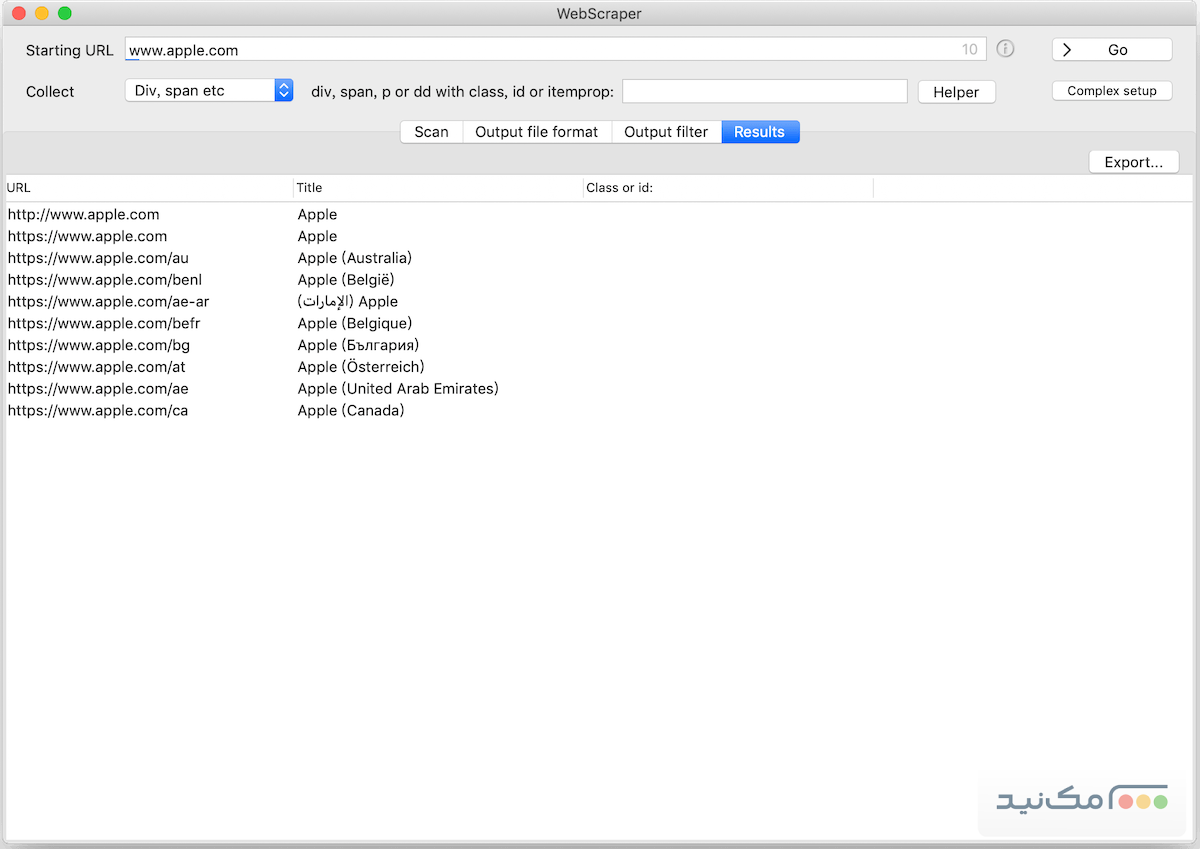1200x849 pixels.
Task: Click the yellow minimize window button
Action: pyautogui.click(x=41, y=14)
